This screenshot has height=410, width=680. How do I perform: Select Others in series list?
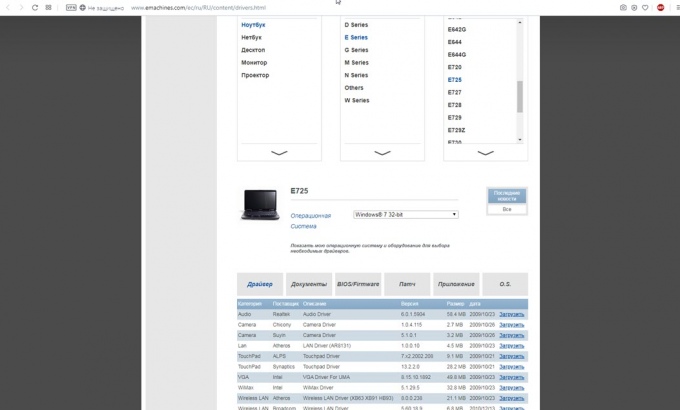(x=354, y=88)
